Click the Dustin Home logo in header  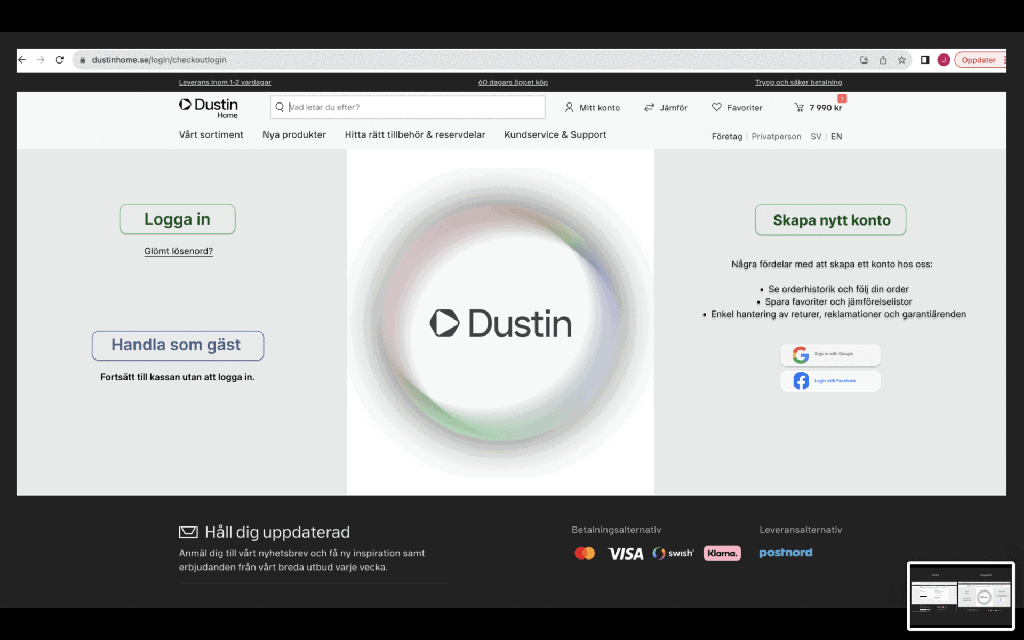[x=208, y=107]
